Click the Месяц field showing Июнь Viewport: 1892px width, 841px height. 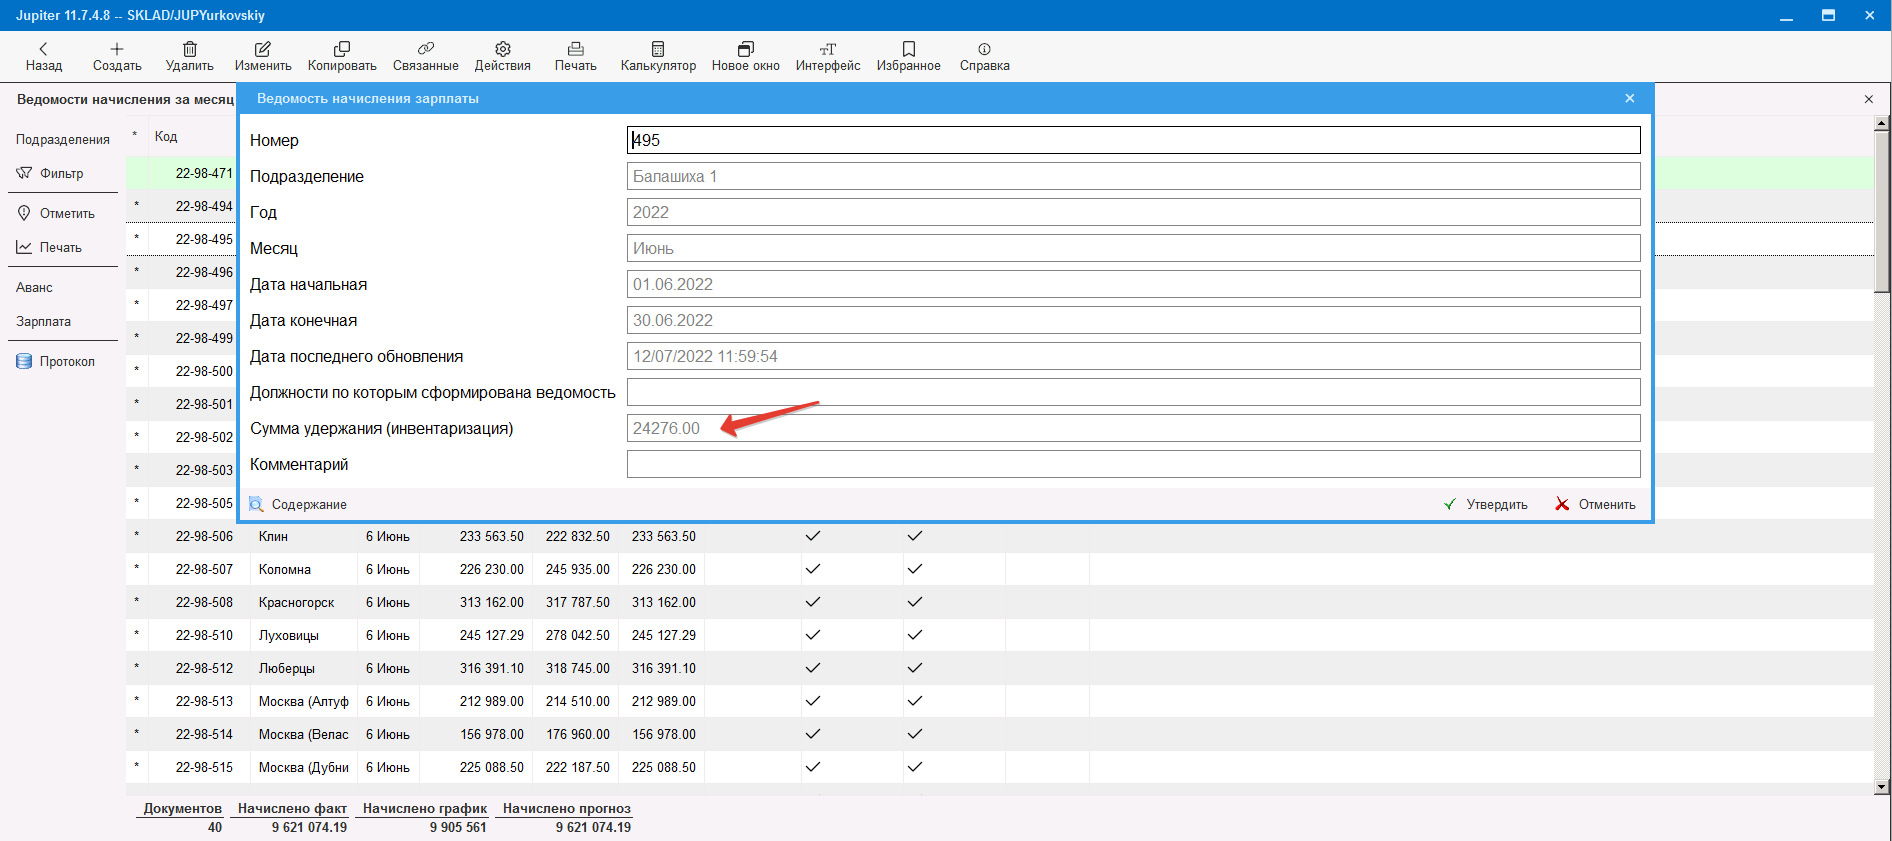[1133, 248]
